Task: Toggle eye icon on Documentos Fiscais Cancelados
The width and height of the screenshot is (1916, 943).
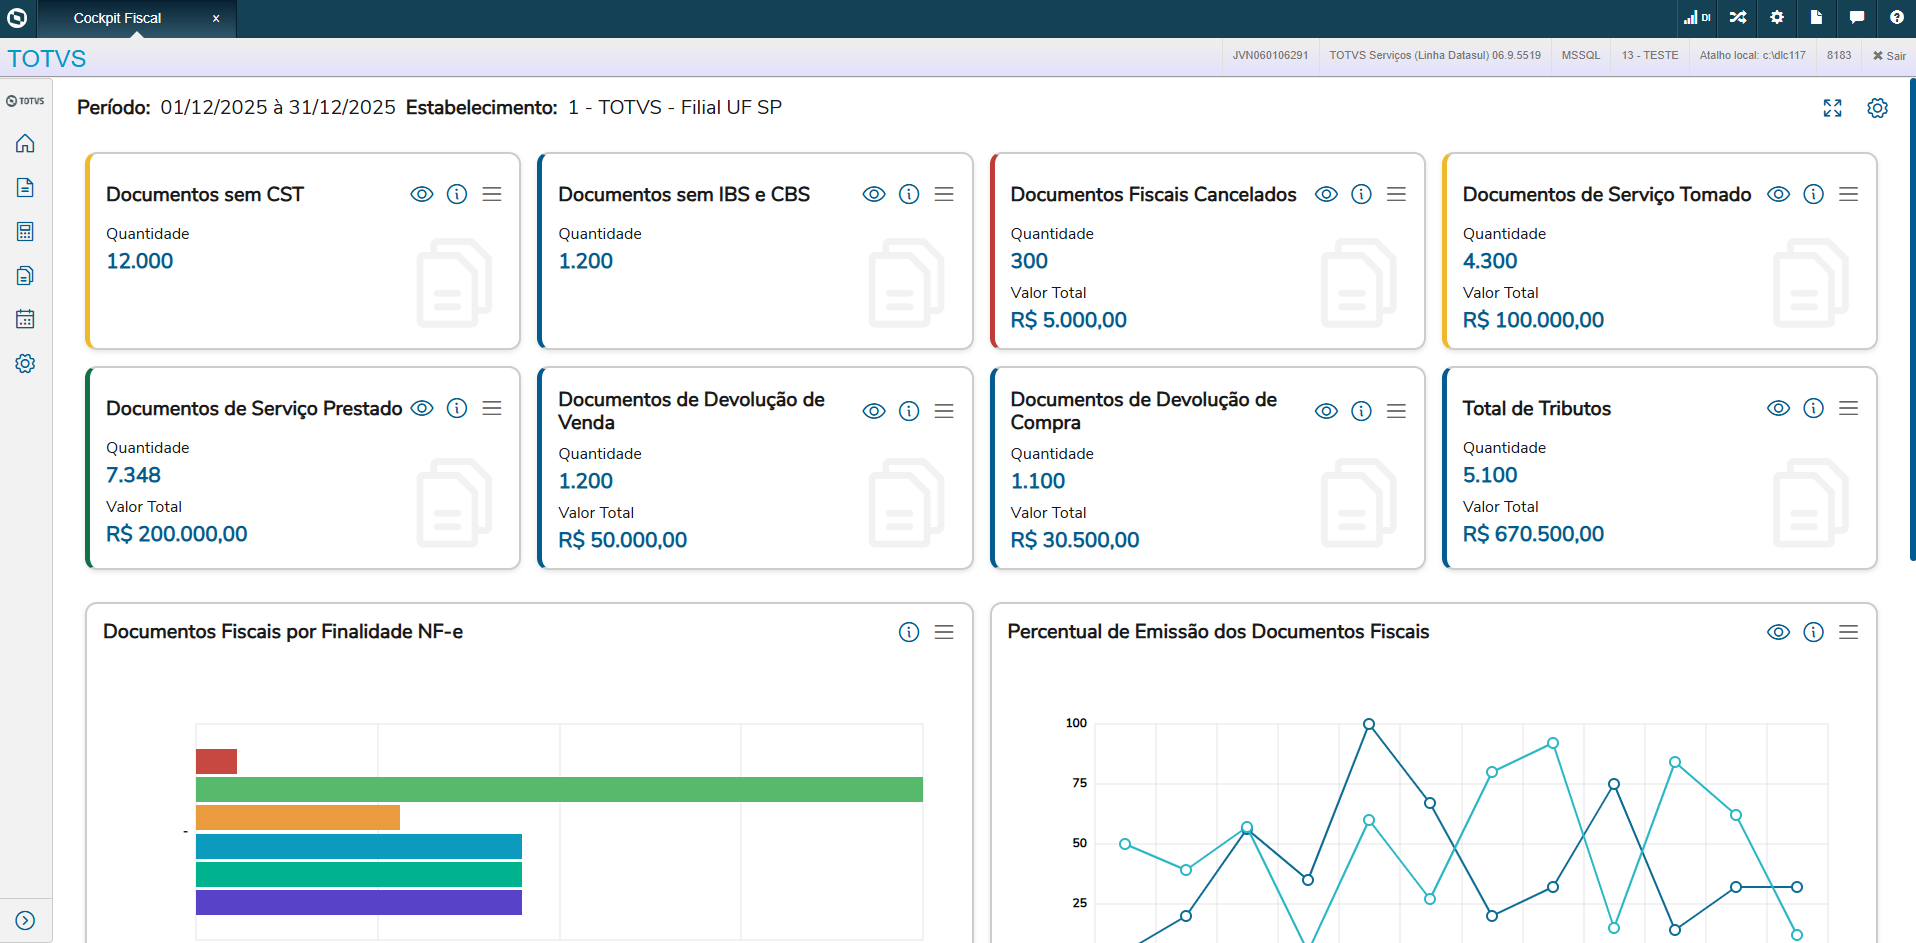Action: point(1326,194)
